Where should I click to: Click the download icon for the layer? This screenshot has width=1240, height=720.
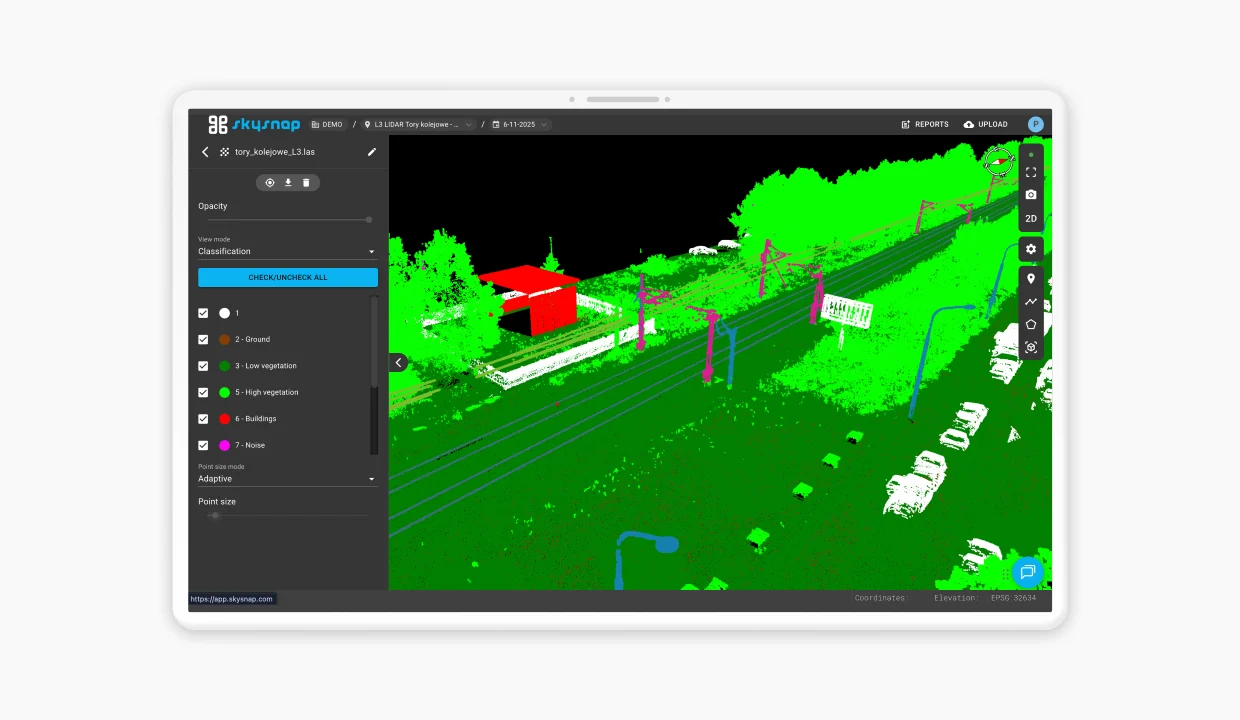288,183
